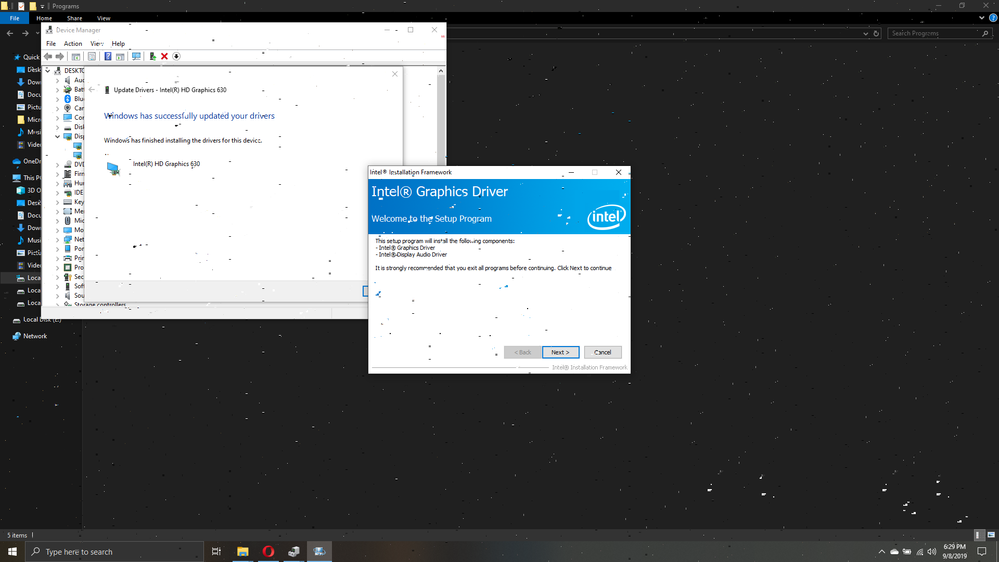This screenshot has height=562, width=999.
Task: Click back arrow in Update Drivers dialog
Action: pyautogui.click(x=92, y=90)
